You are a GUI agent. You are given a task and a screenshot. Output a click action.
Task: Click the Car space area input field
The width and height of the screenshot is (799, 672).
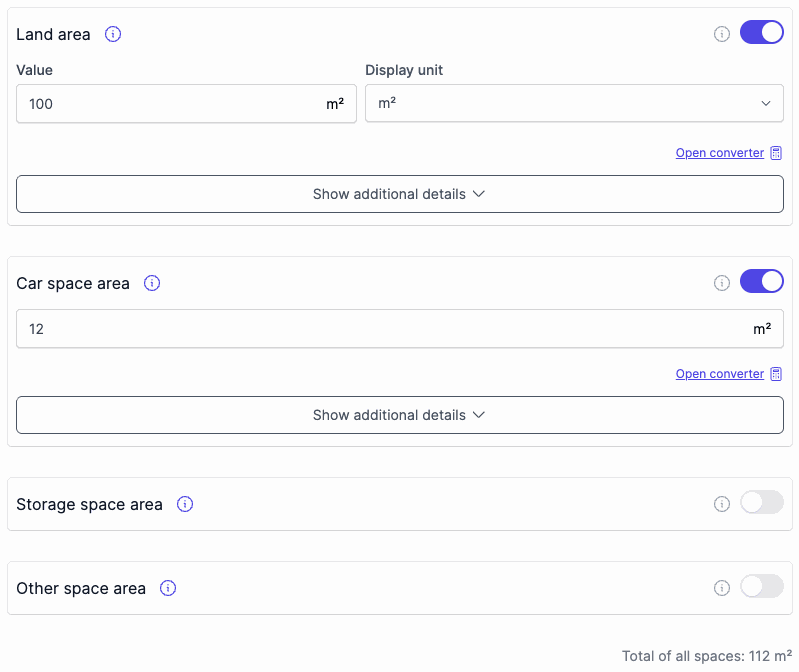click(x=400, y=329)
